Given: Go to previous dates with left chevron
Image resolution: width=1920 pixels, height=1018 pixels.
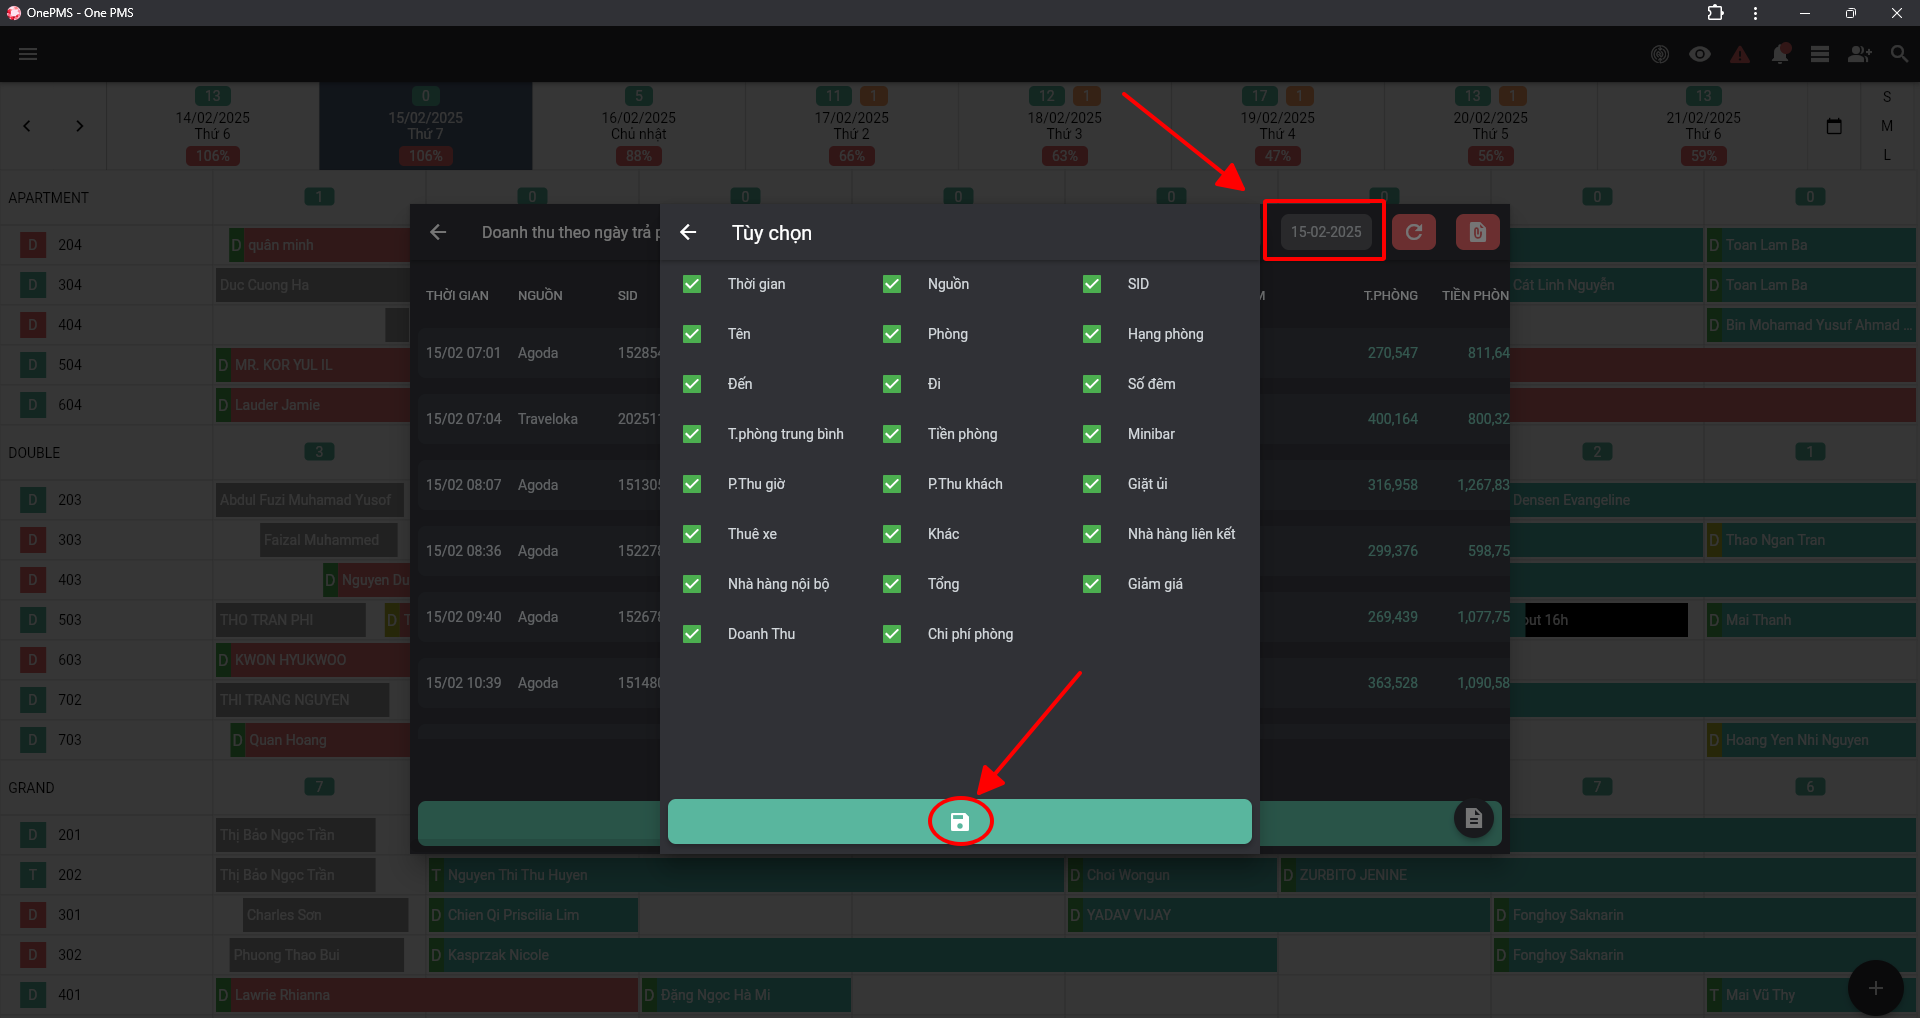Looking at the screenshot, I should (27, 126).
